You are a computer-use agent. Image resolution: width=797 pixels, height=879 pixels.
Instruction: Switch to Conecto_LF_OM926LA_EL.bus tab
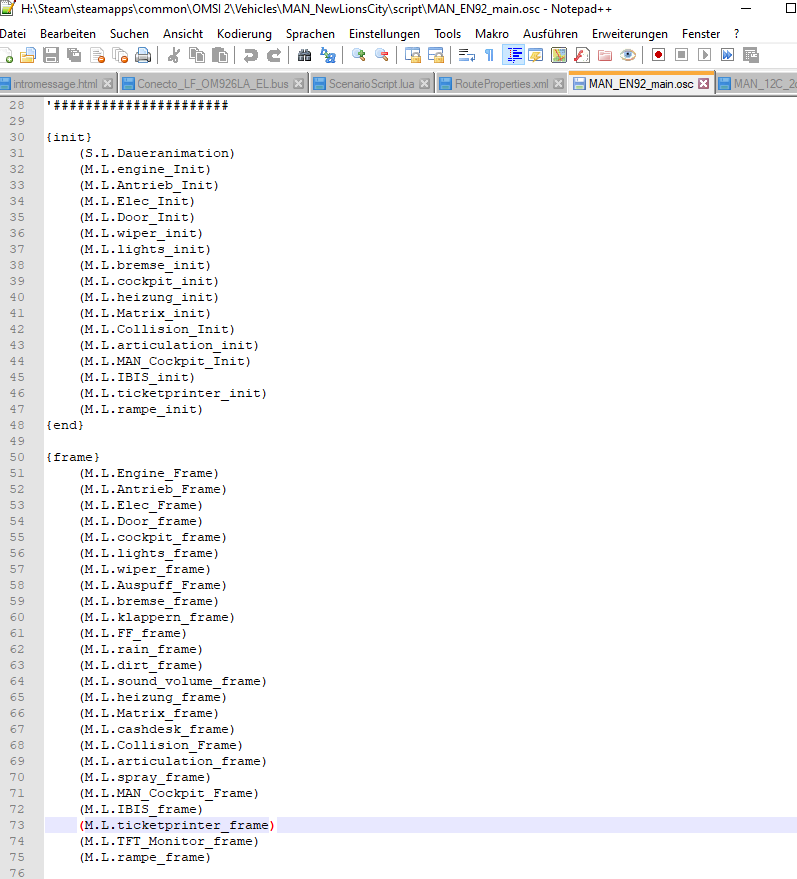click(212, 83)
